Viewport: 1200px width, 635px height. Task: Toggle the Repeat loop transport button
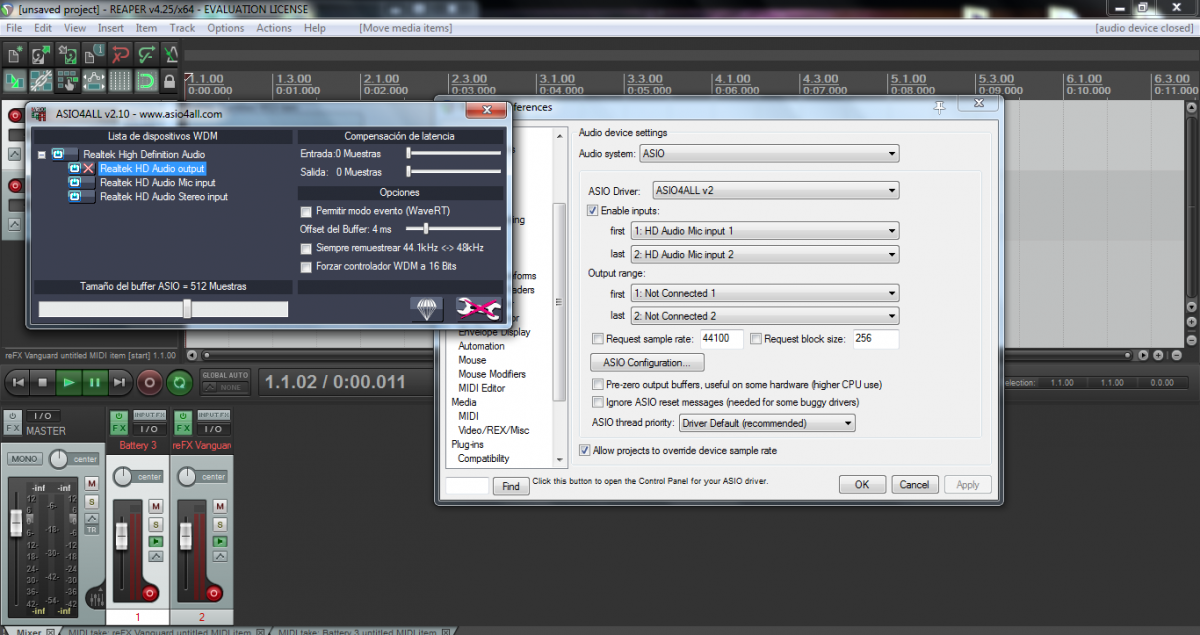tap(180, 382)
